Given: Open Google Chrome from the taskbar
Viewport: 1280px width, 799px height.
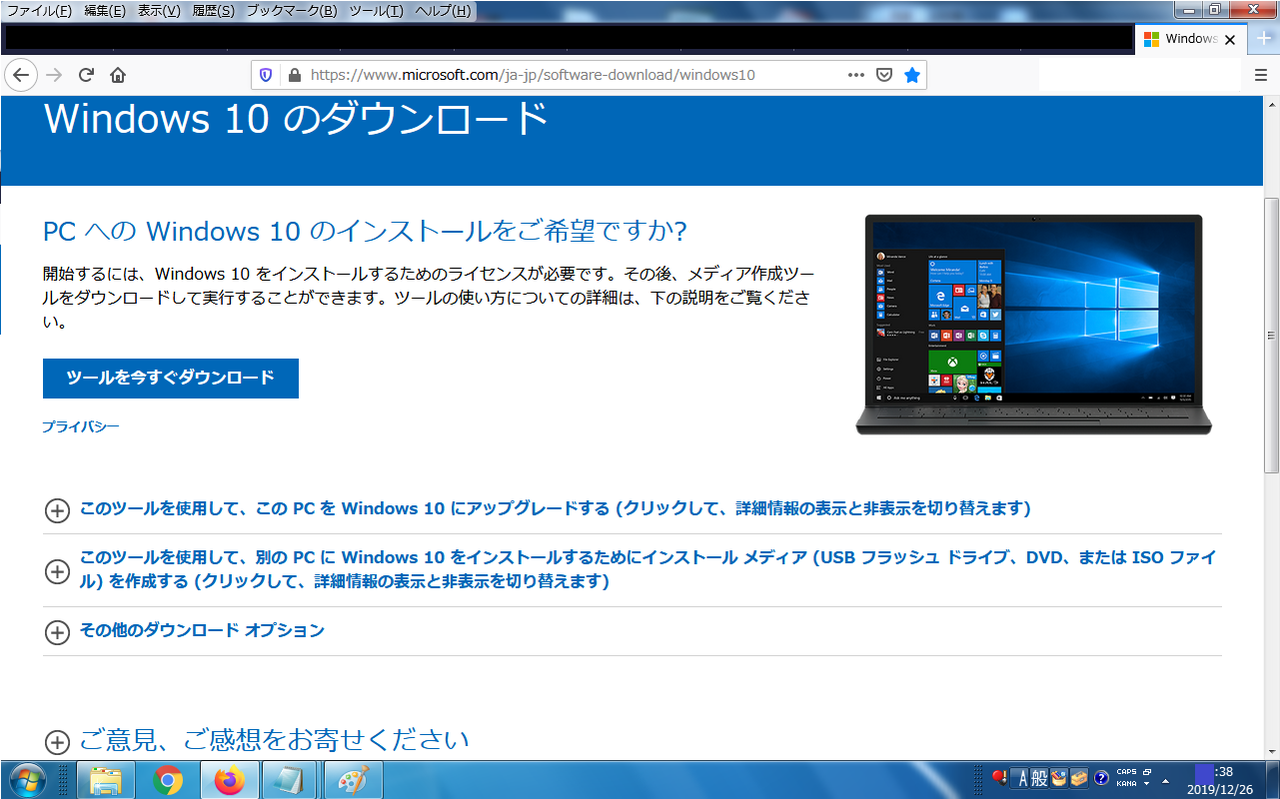Looking at the screenshot, I should tap(168, 779).
